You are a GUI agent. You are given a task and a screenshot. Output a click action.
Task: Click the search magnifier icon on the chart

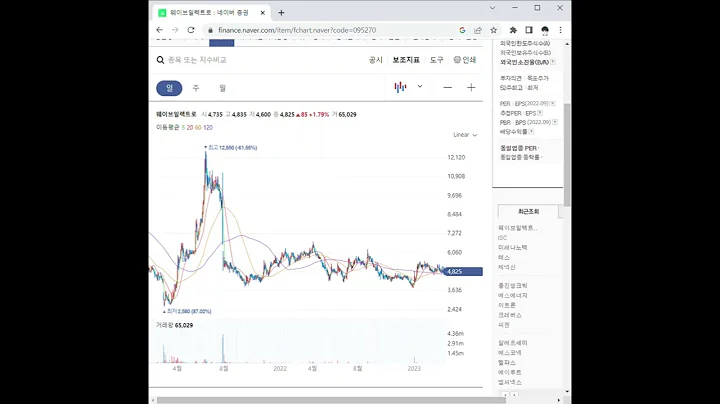(x=160, y=60)
